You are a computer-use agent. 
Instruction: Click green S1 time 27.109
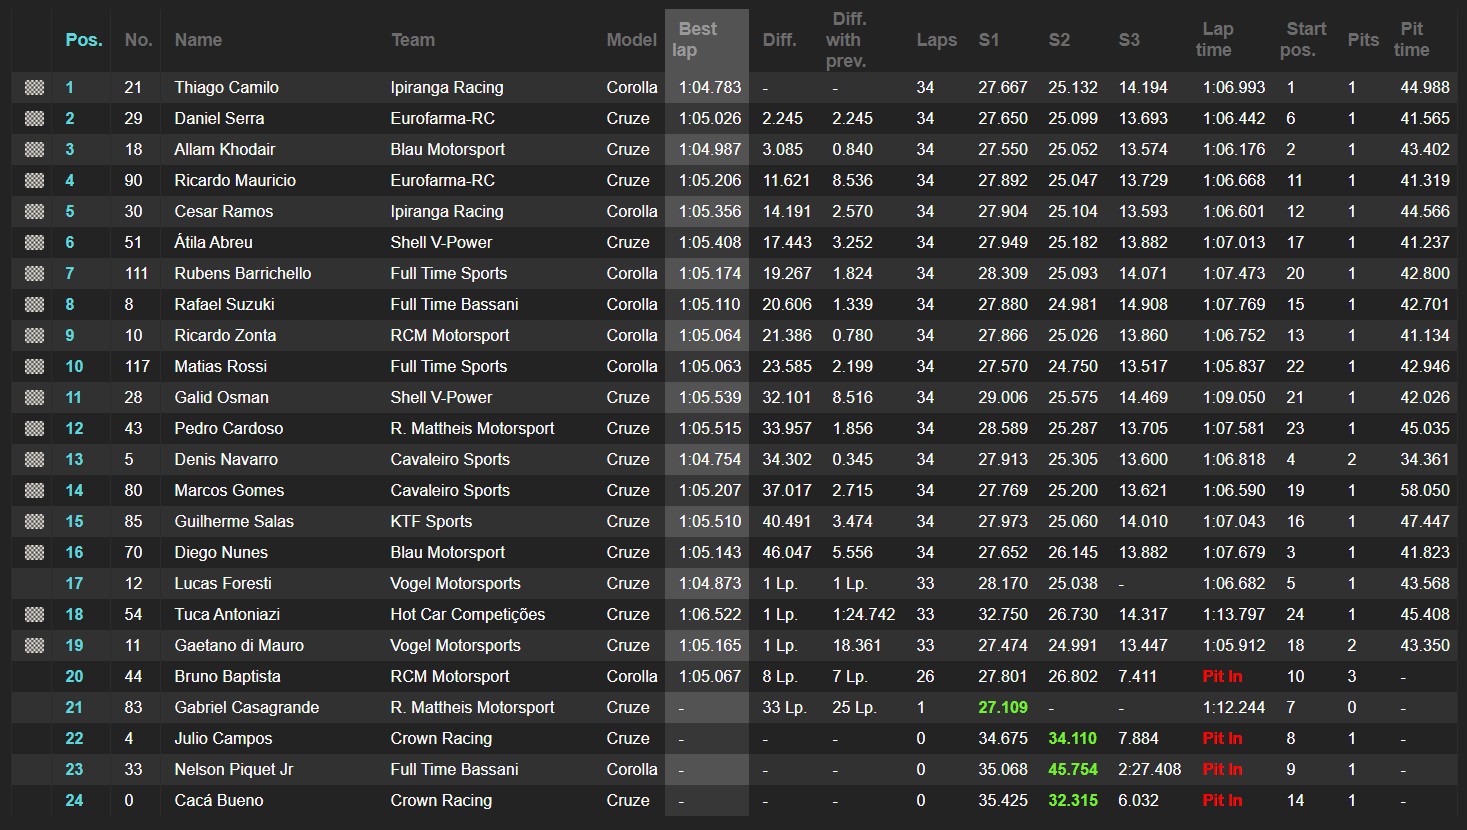[1003, 708]
